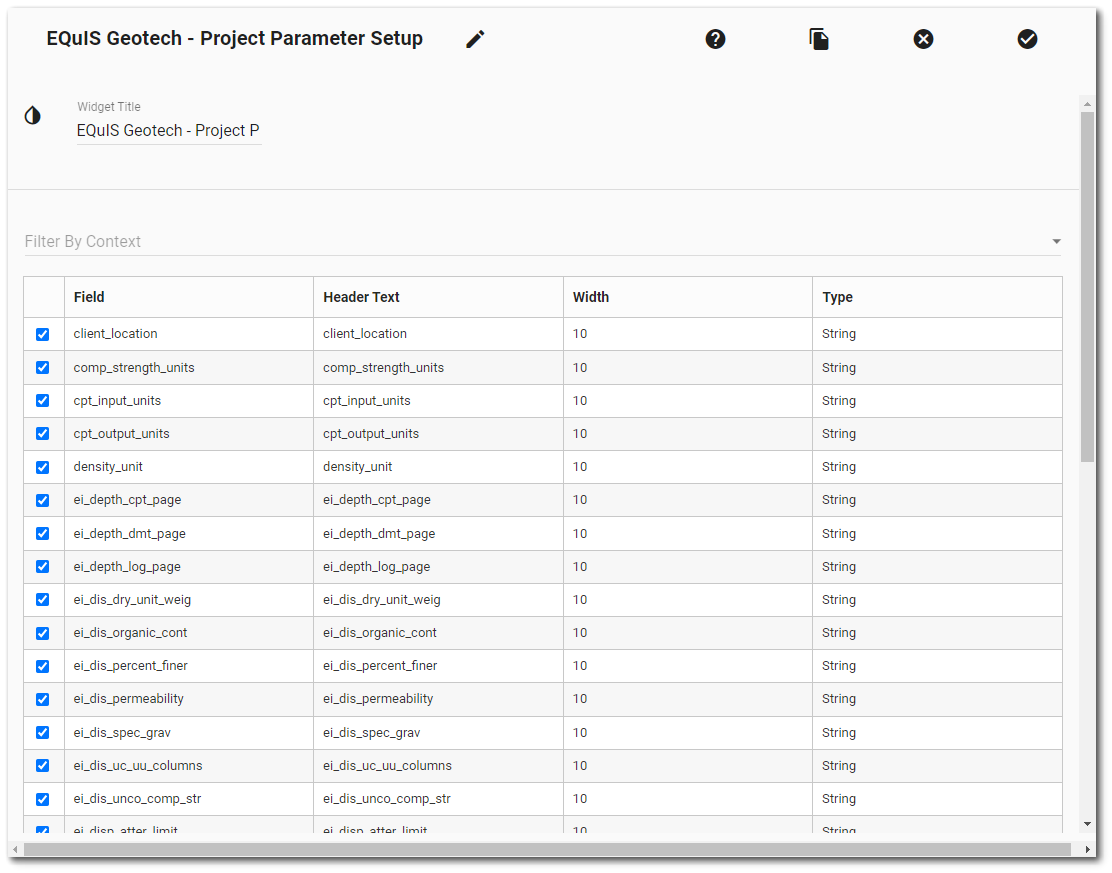Select the client_location Header Text cell
The image size is (1112, 873).
(x=438, y=334)
